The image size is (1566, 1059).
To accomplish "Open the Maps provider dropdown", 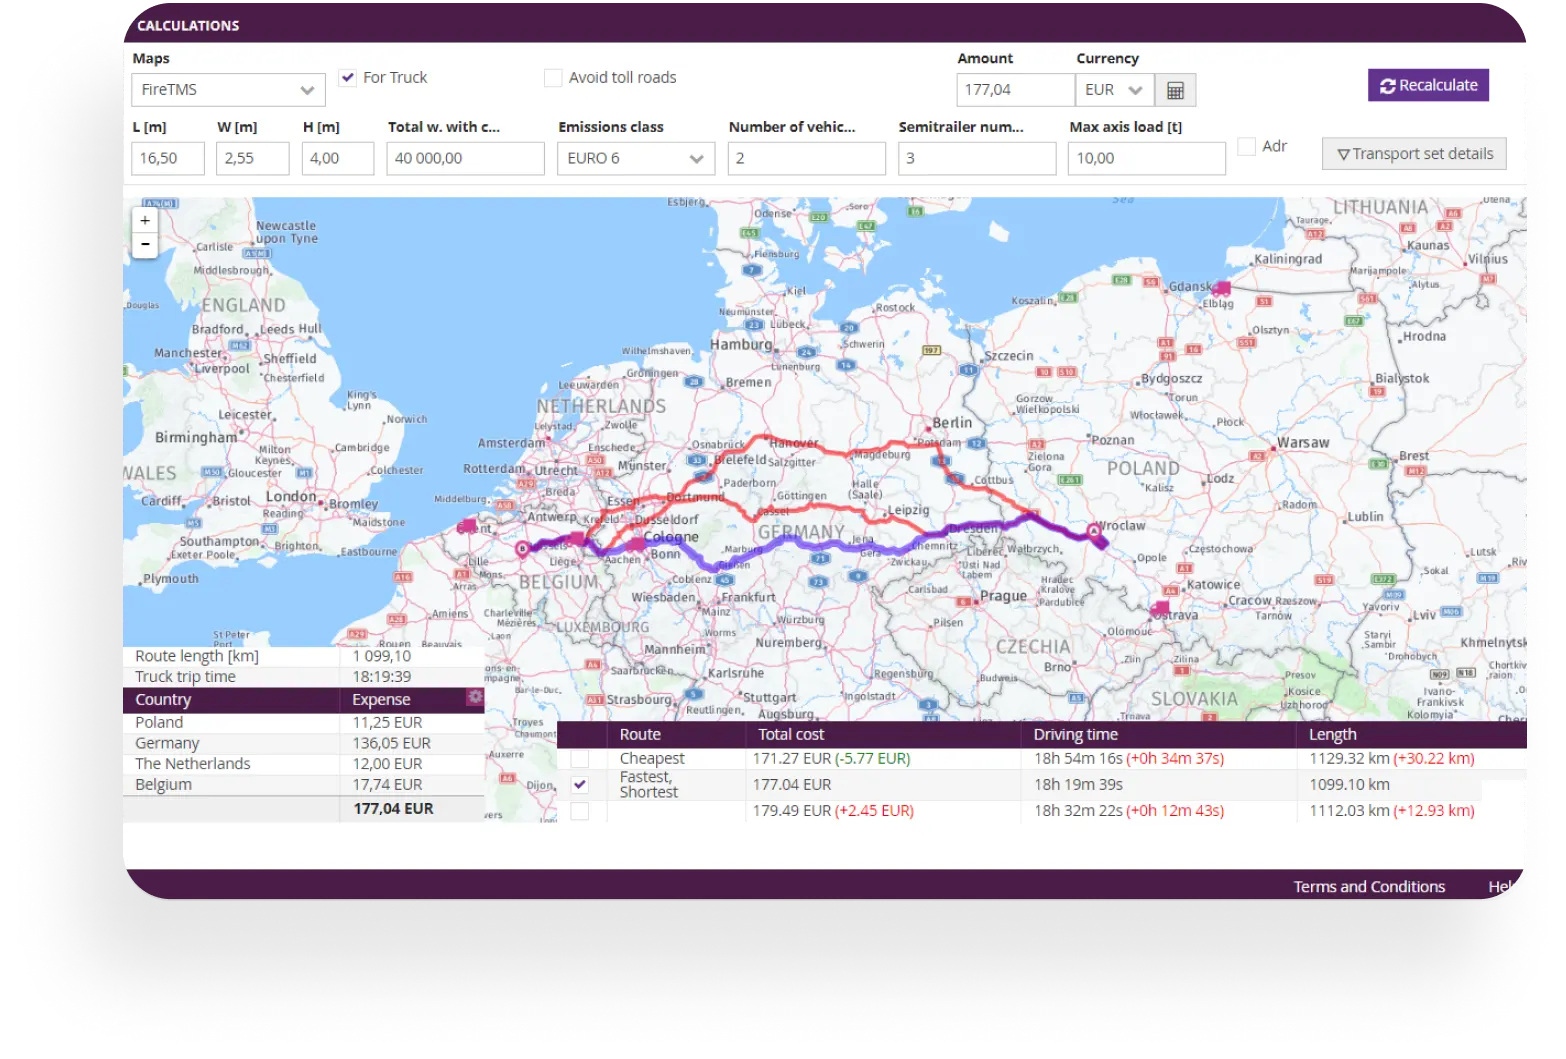I will [x=228, y=90].
